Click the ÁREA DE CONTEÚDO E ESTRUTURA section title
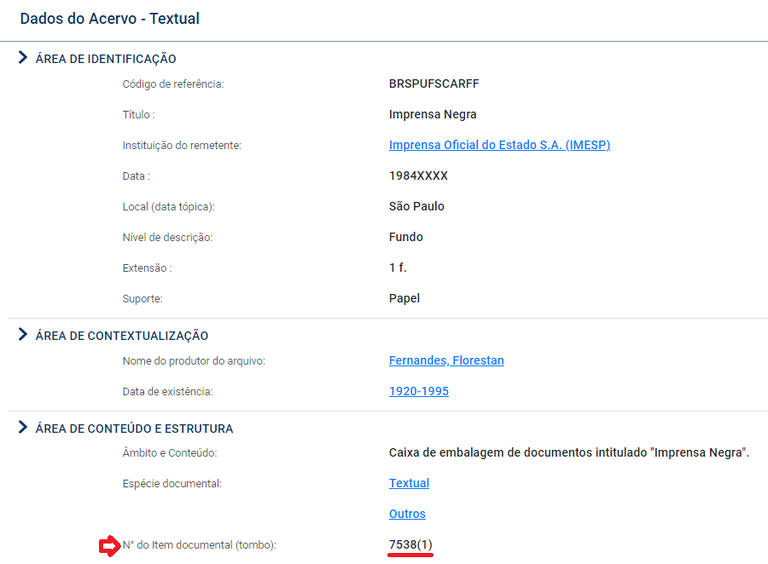Image resolution: width=768 pixels, height=564 pixels. point(134,428)
